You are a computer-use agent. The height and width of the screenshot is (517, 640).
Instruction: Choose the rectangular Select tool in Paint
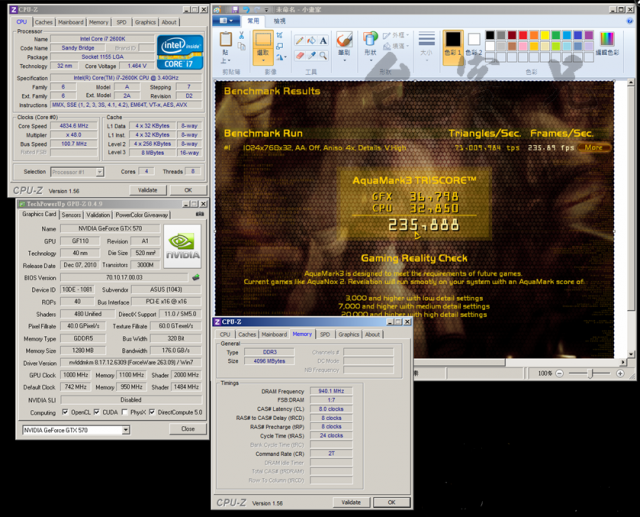point(263,40)
